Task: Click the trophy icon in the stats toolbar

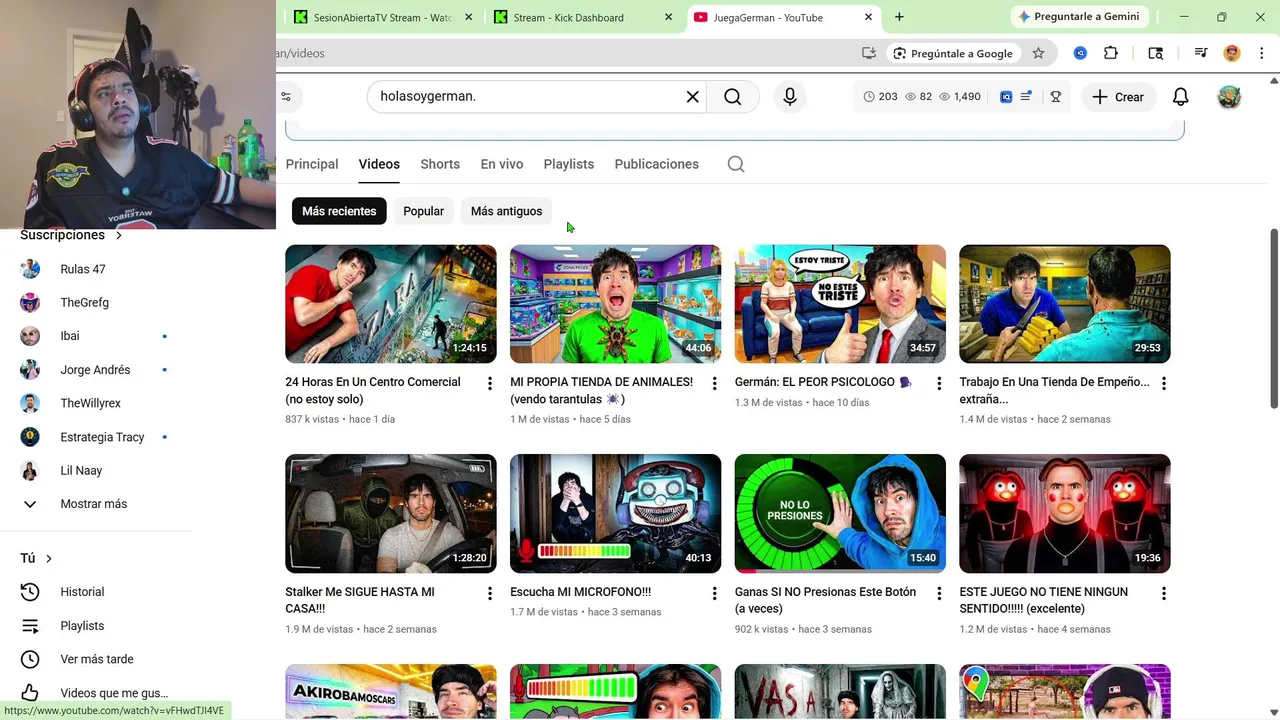Action: (x=1055, y=97)
